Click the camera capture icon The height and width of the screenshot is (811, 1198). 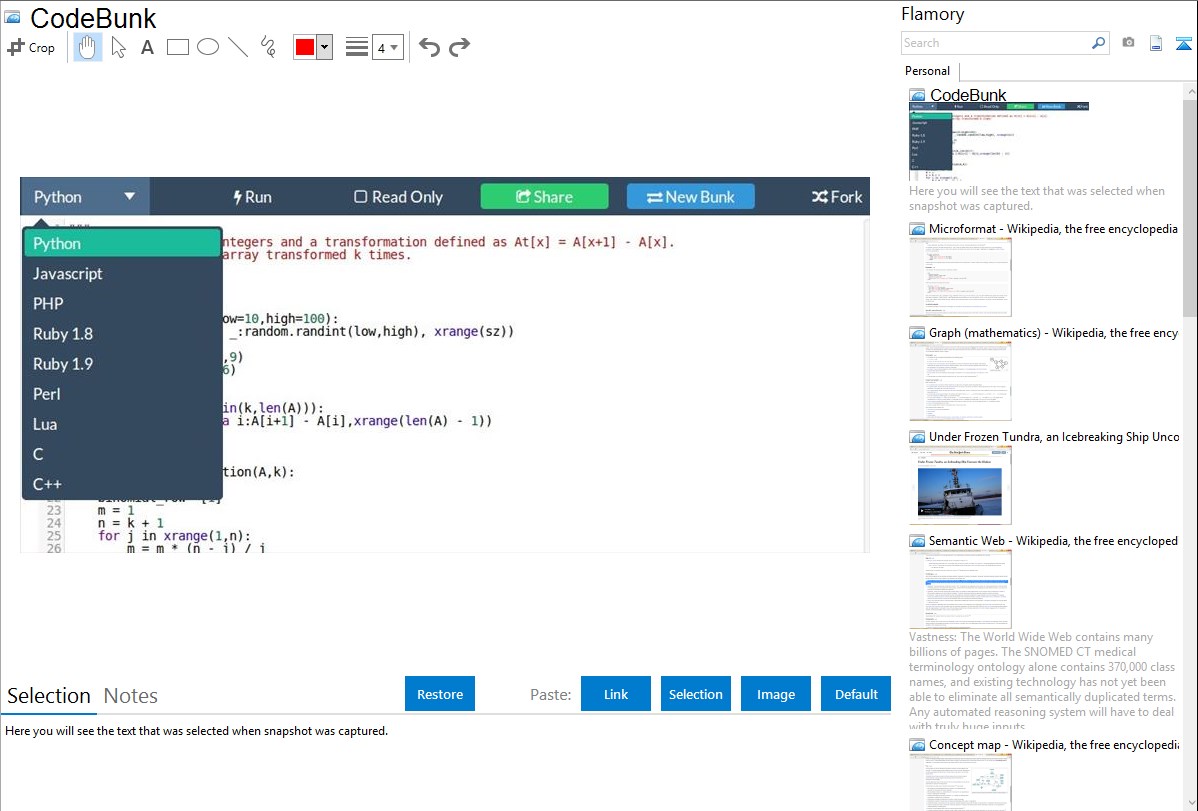point(1128,43)
